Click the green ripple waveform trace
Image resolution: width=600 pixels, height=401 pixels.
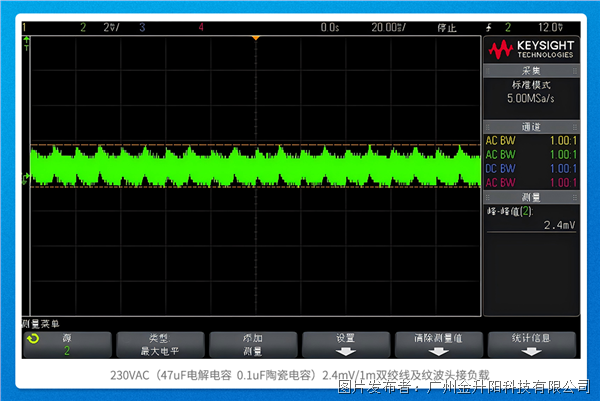256,166
